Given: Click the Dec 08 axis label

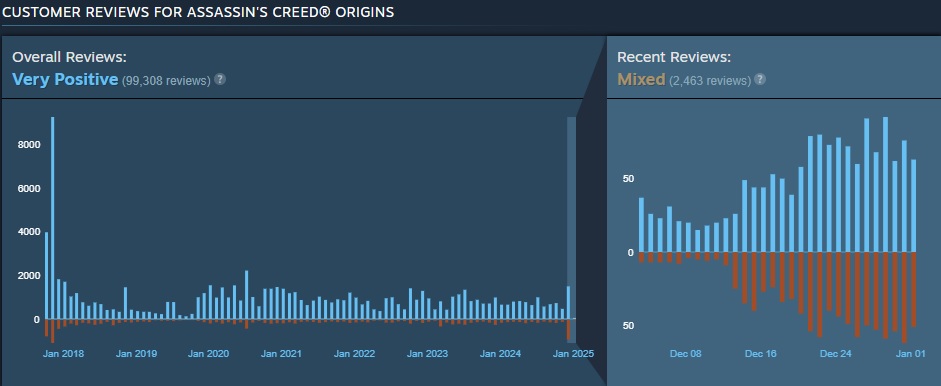Looking at the screenshot, I should coord(685,354).
